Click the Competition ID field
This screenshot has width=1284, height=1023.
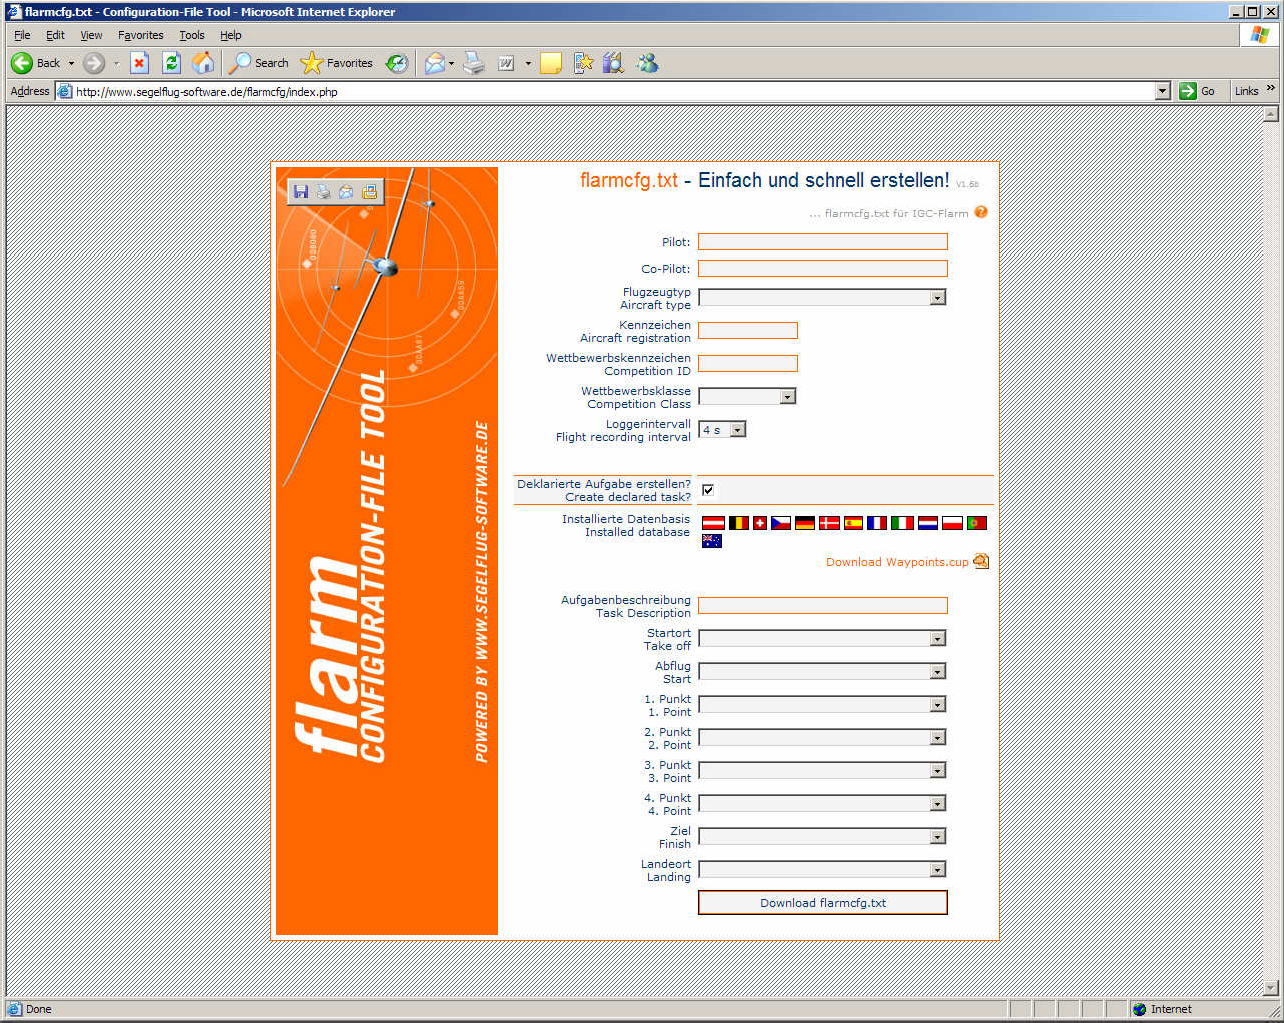tap(747, 363)
